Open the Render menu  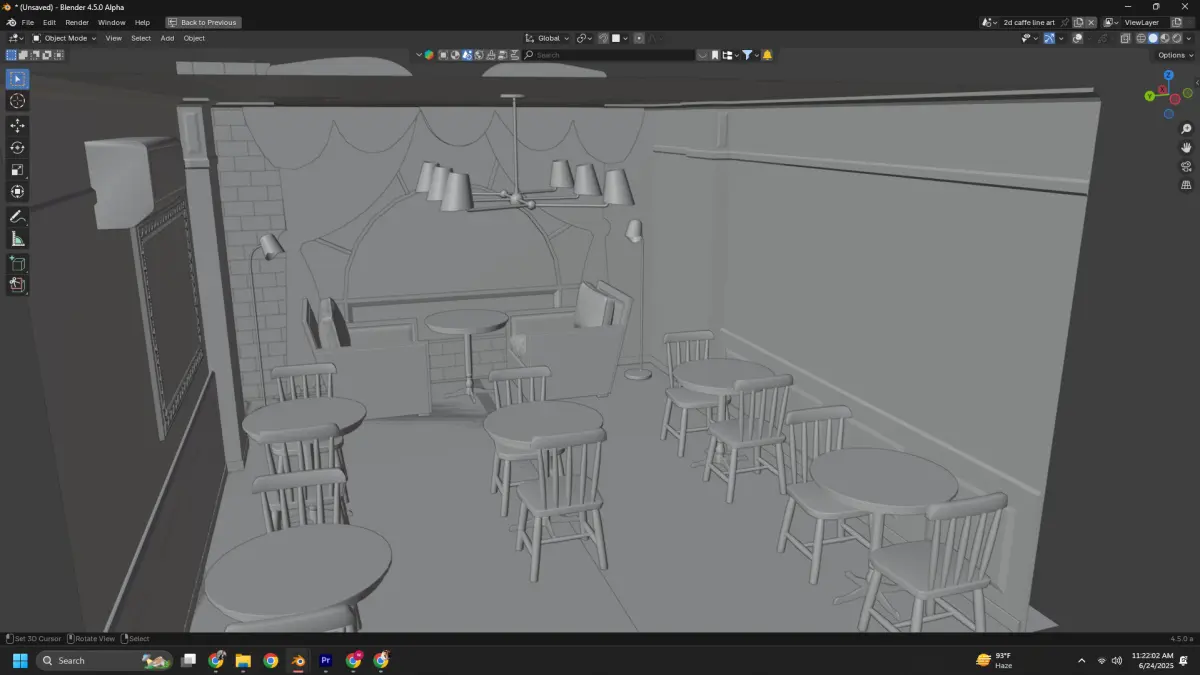coord(77,22)
